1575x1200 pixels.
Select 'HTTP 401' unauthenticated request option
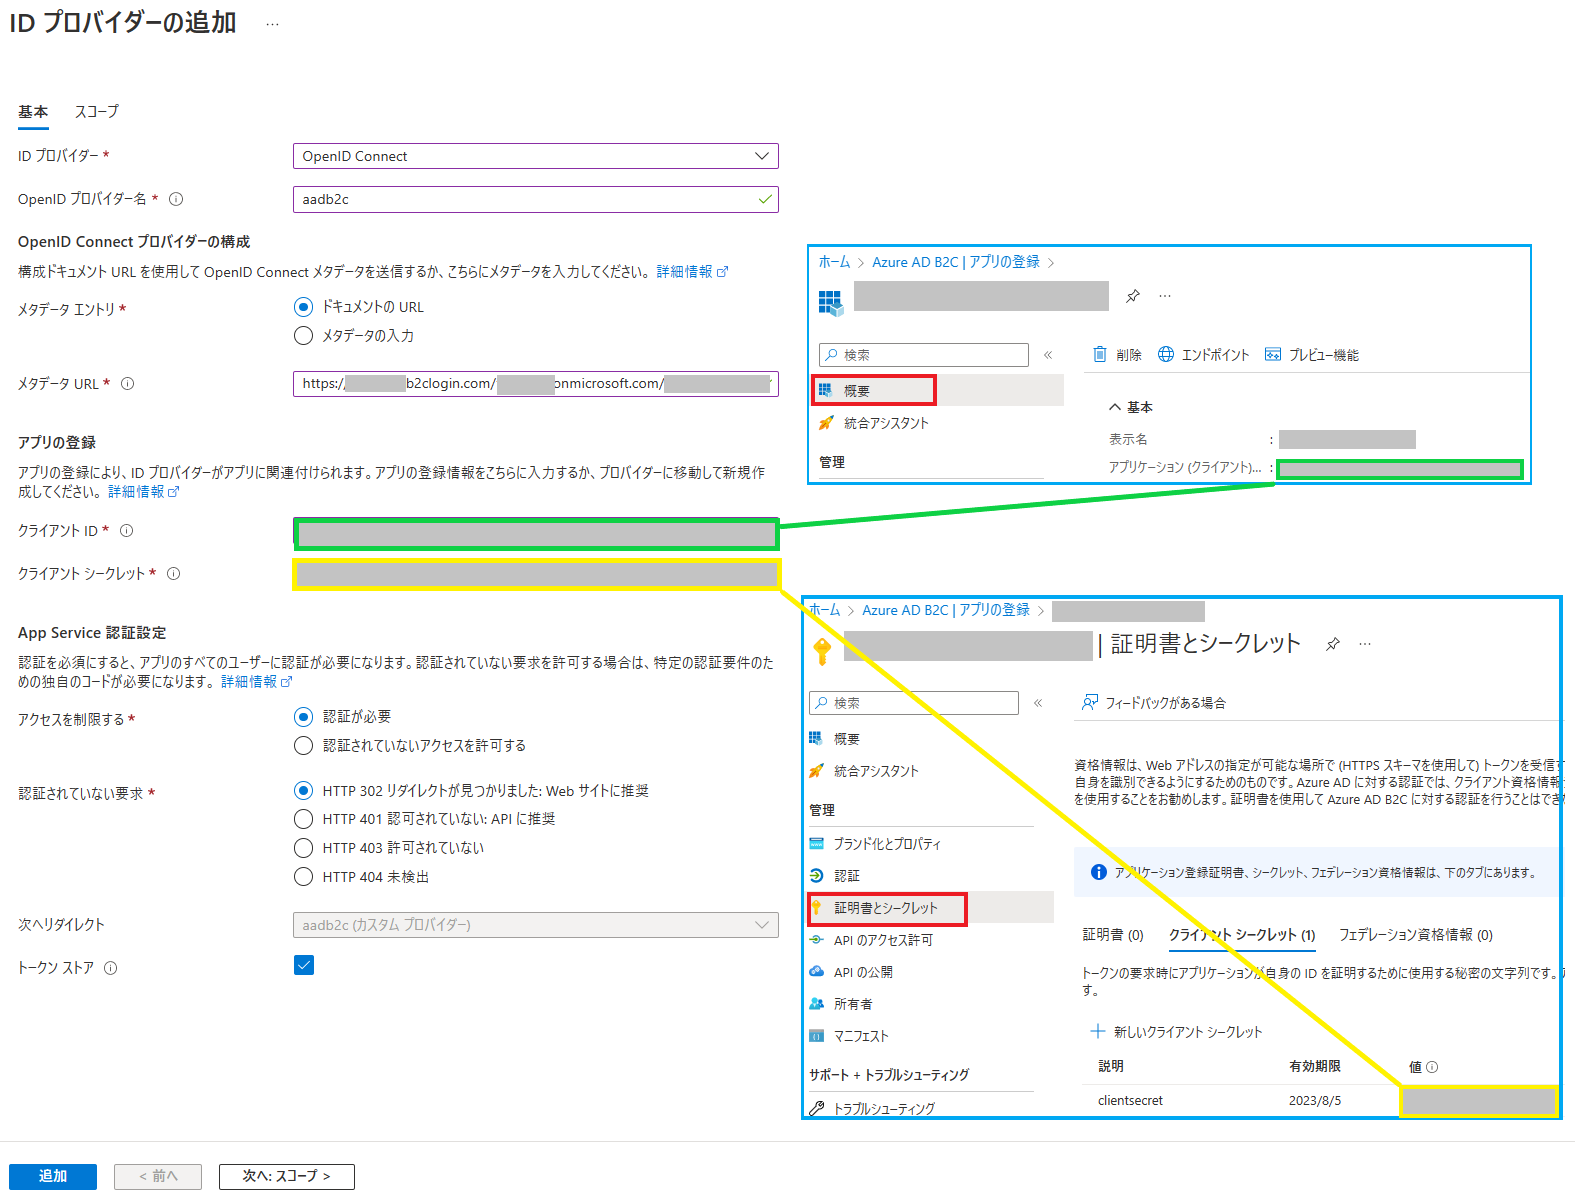(x=304, y=819)
